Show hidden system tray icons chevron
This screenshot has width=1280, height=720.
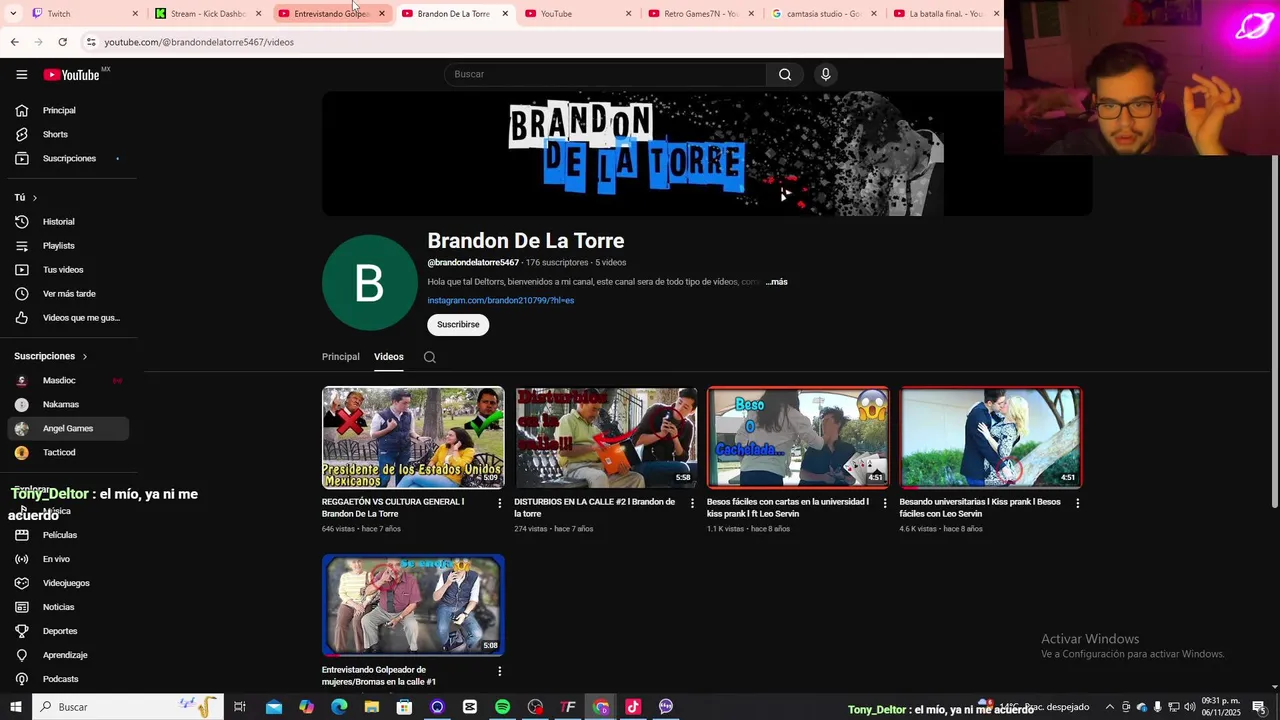1109,707
